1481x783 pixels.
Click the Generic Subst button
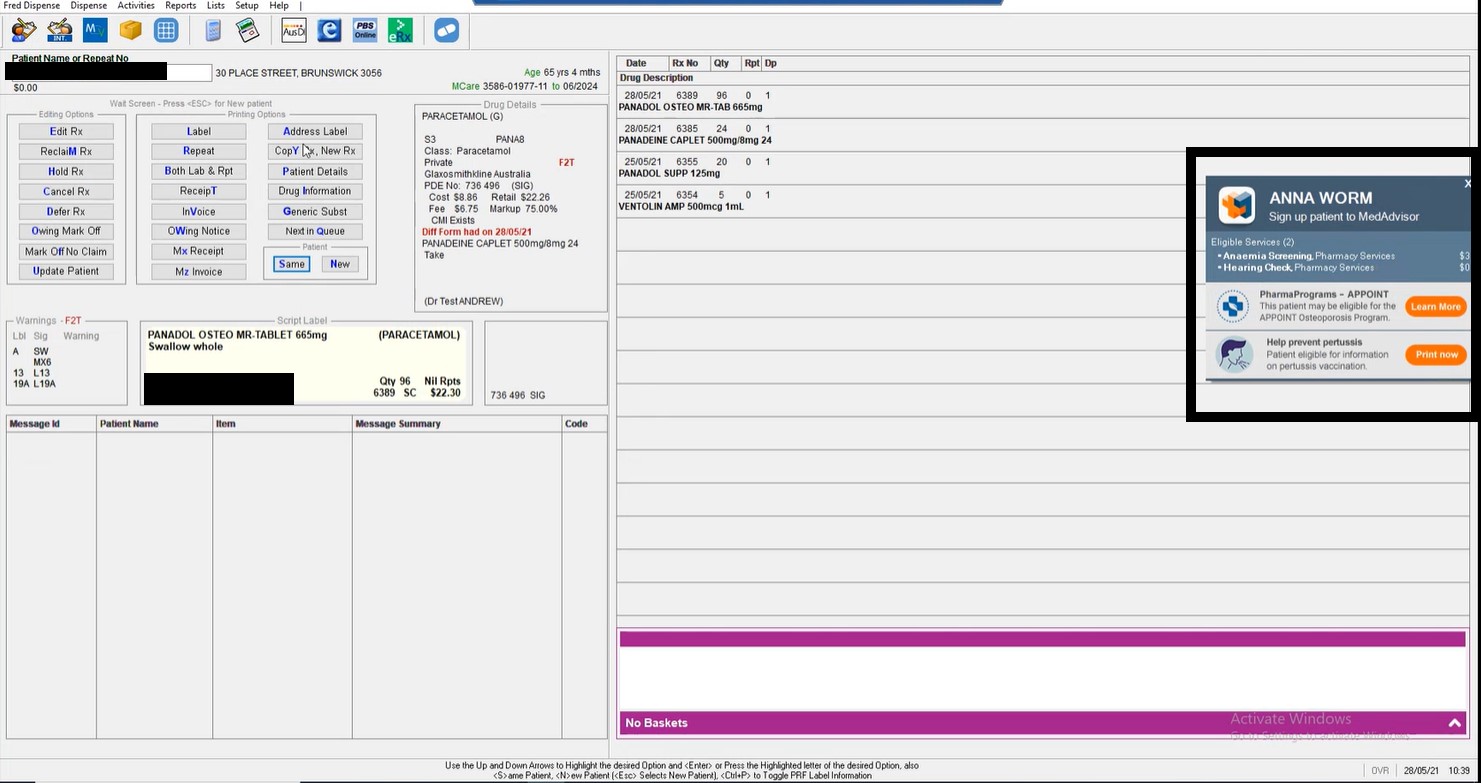315,211
